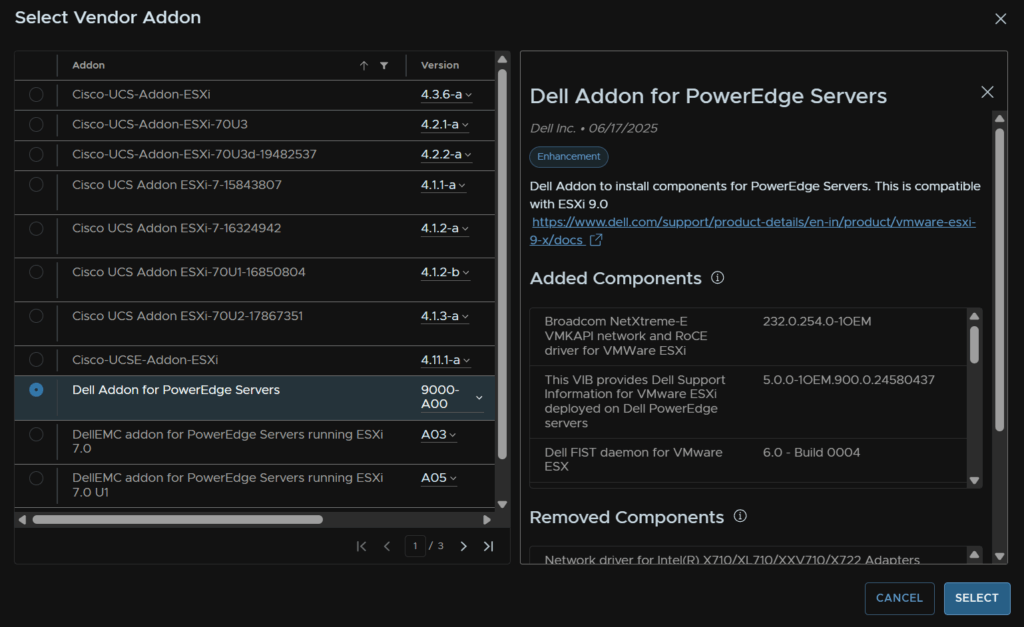Click the addon list scroll-left arrow
The height and width of the screenshot is (627, 1024).
[22, 520]
